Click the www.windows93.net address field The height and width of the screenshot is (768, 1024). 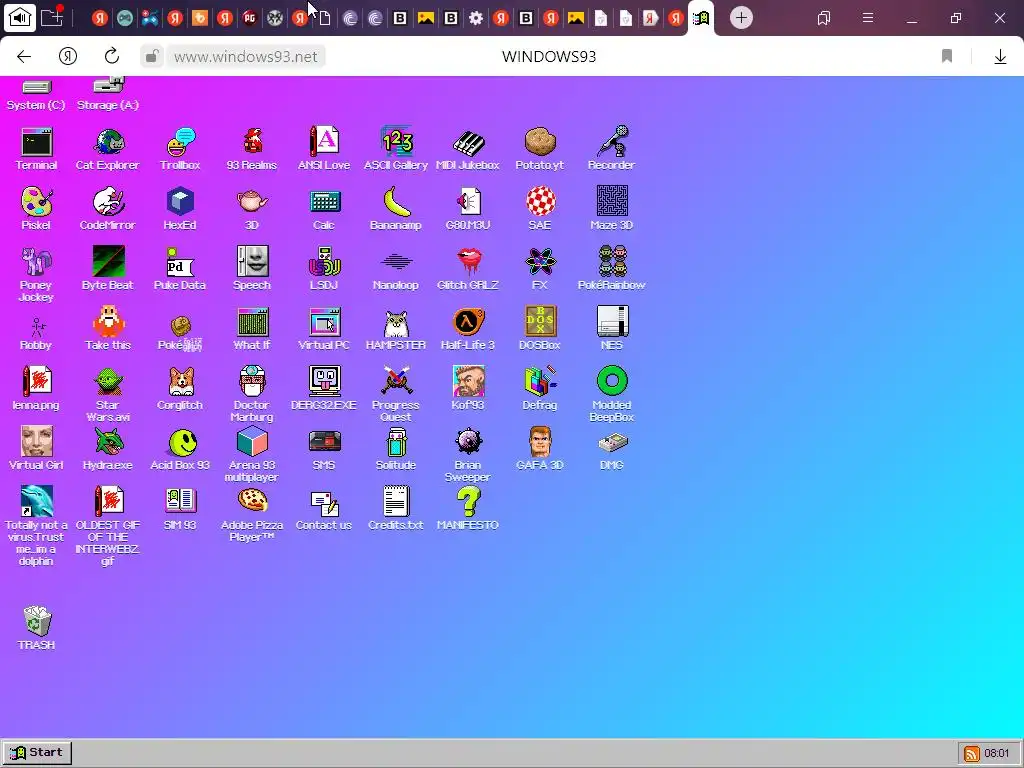pos(246,57)
